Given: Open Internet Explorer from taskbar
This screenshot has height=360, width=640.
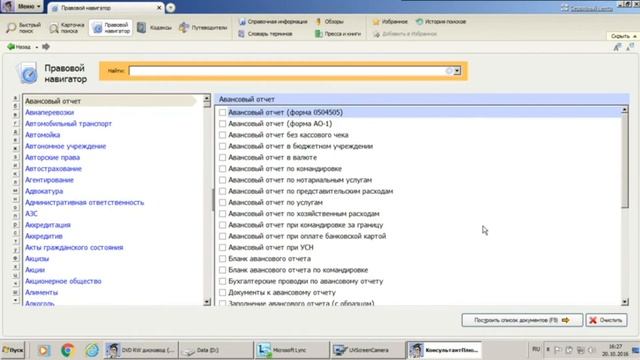Looking at the screenshot, I should (x=92, y=350).
